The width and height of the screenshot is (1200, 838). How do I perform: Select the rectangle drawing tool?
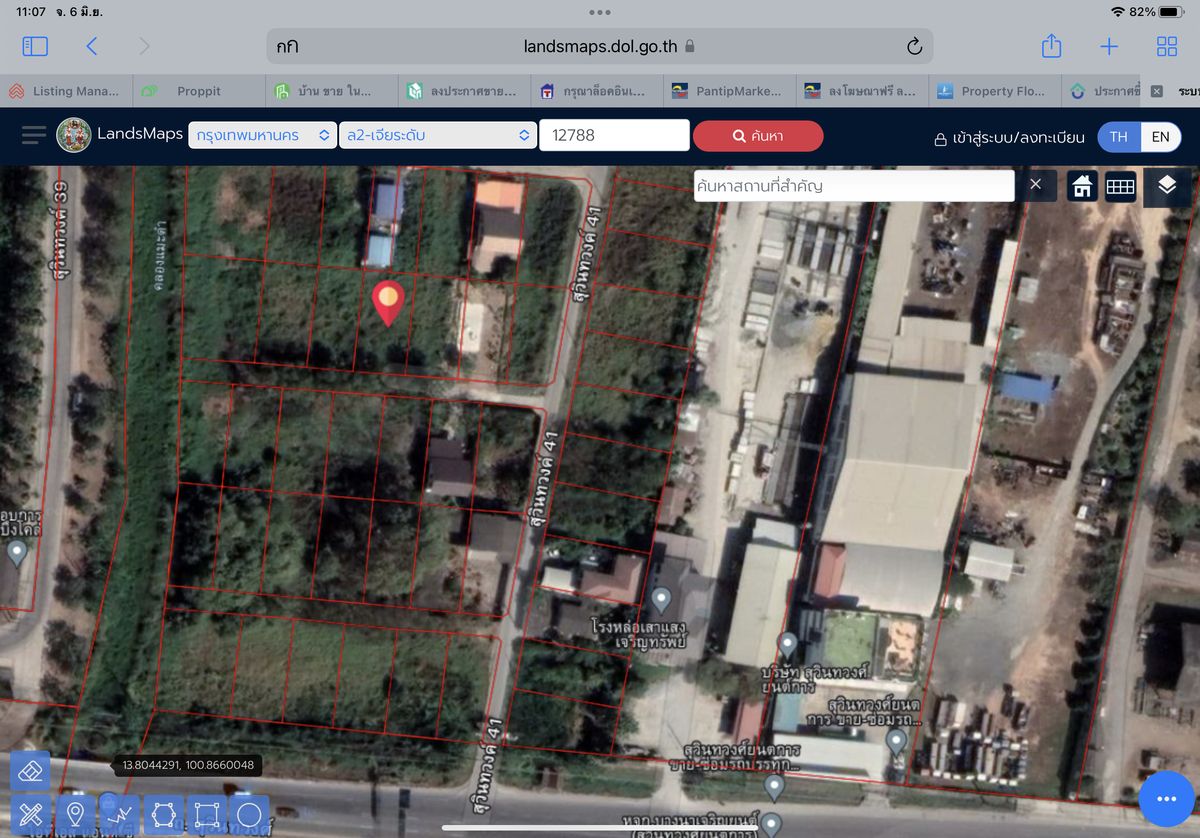[x=206, y=814]
